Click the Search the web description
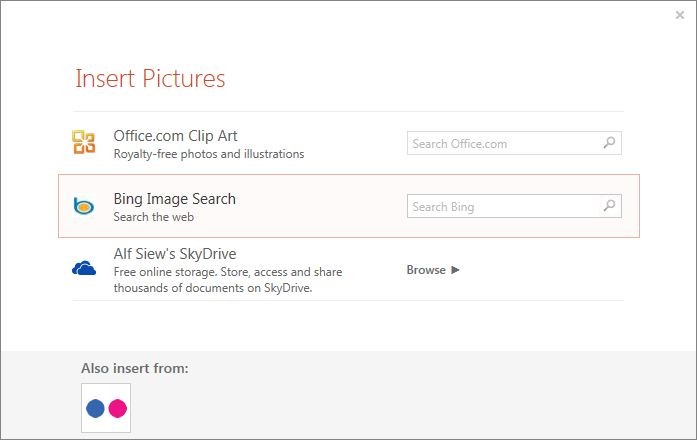Image resolution: width=697 pixels, height=440 pixels. click(153, 217)
